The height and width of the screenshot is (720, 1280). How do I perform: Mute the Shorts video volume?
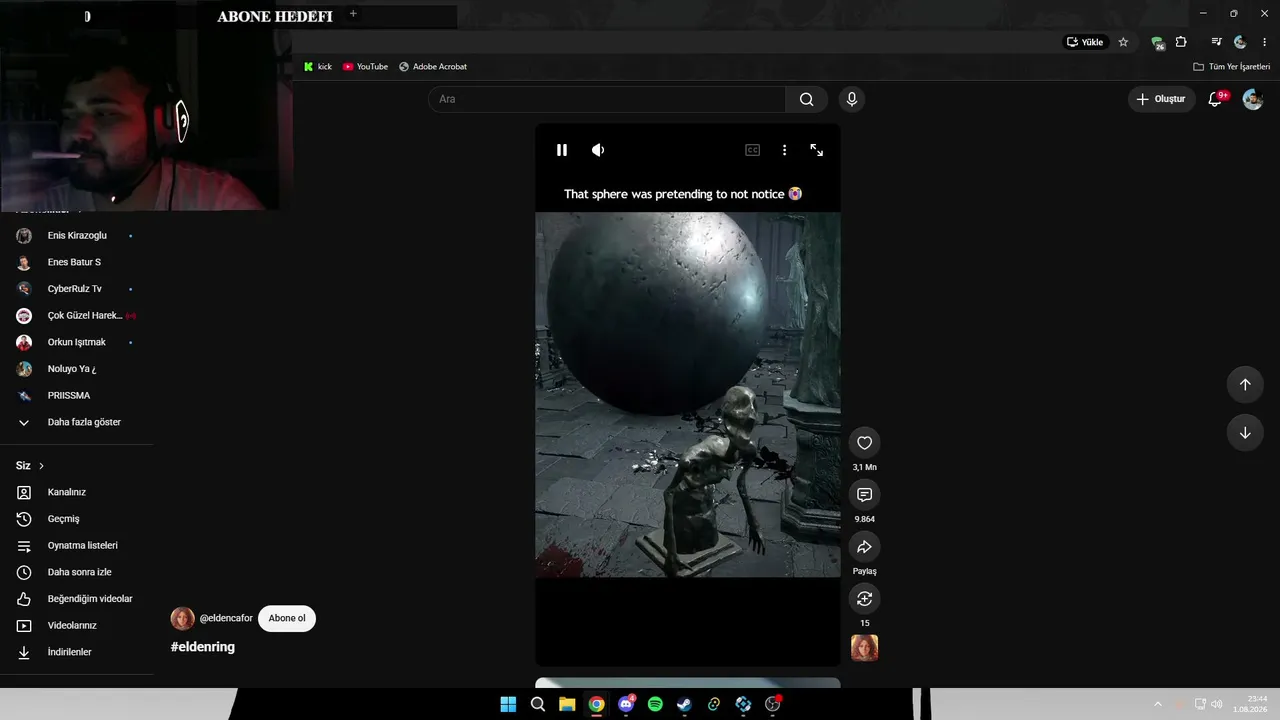pos(598,150)
